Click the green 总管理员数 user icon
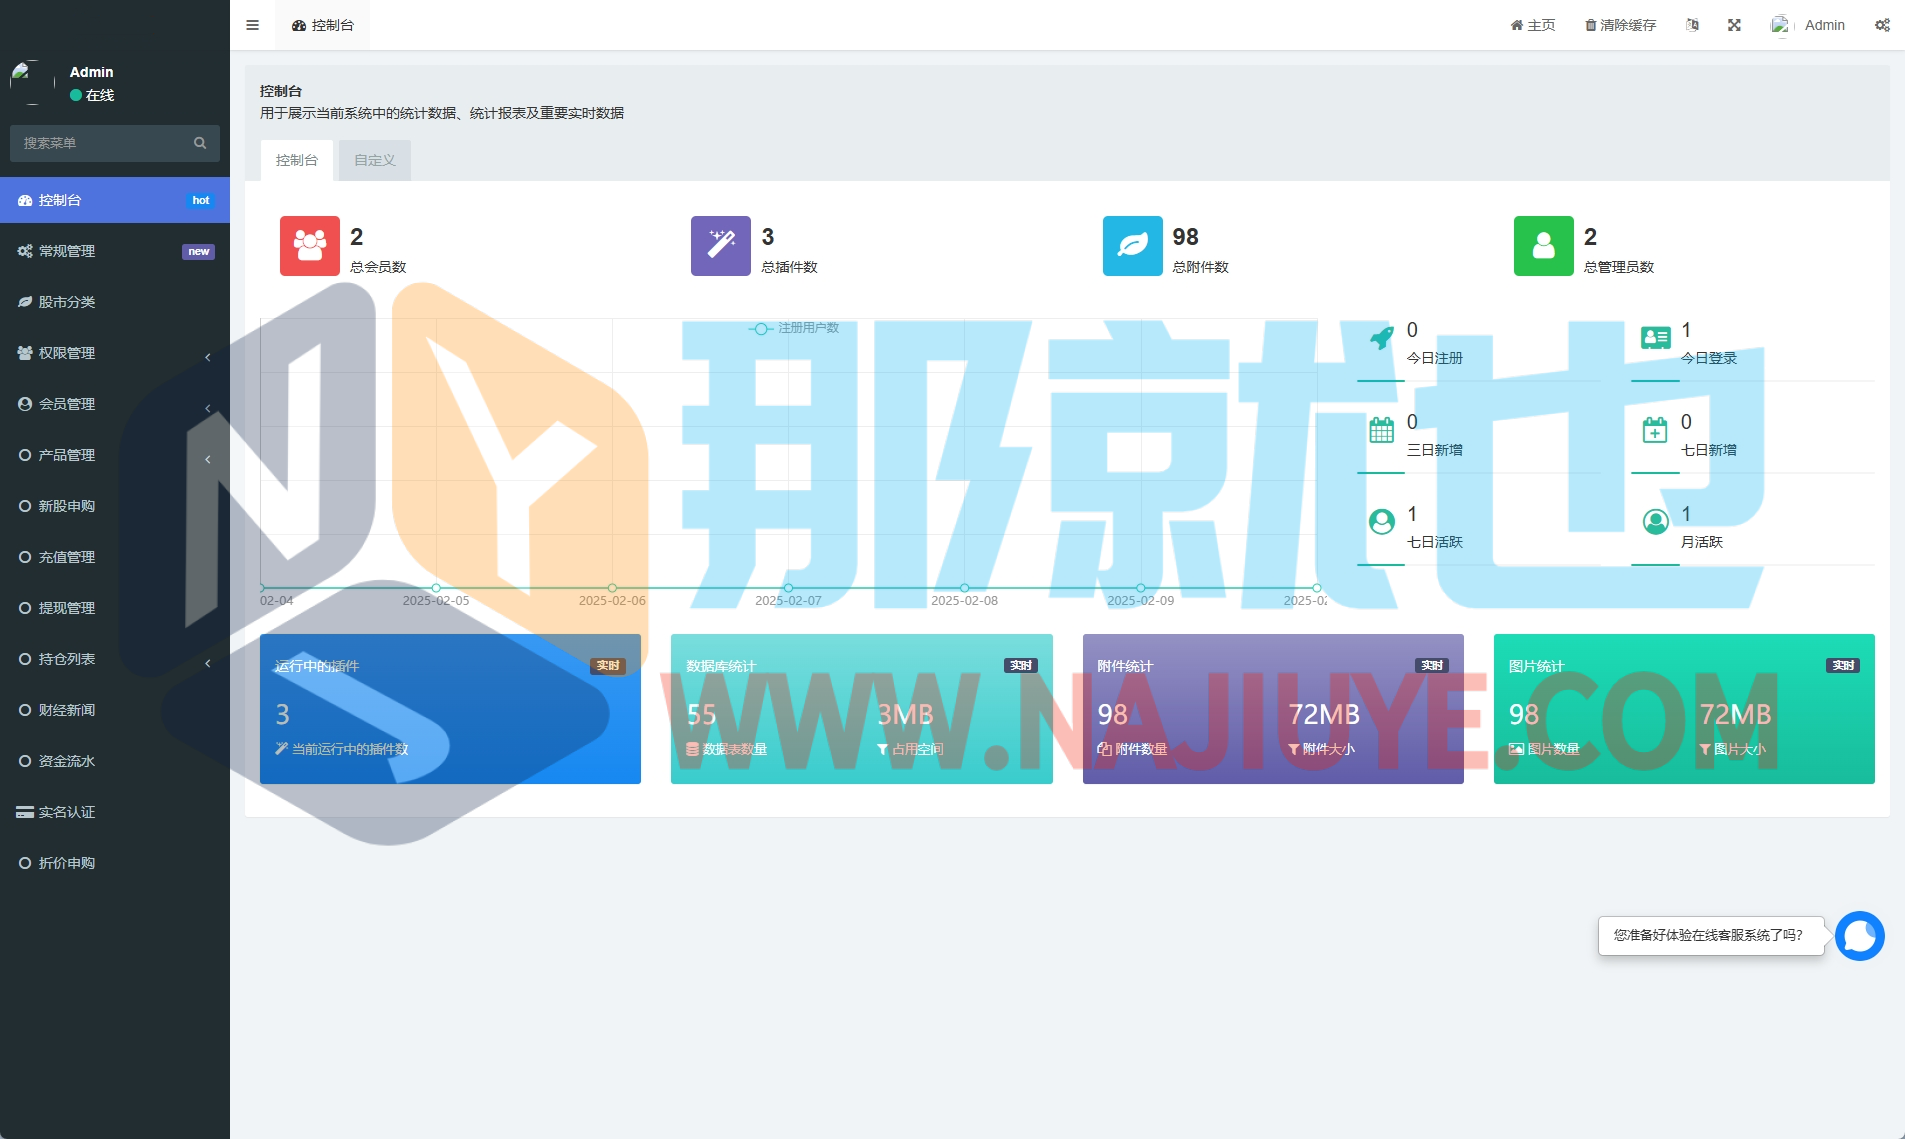The image size is (1905, 1139). point(1543,246)
